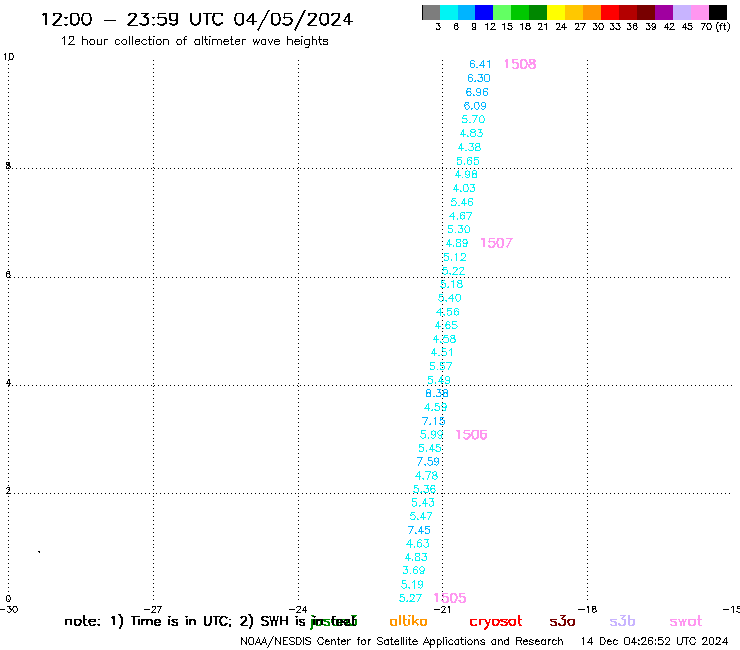Click the pink pass number 1505
740x650 pixels.
pyautogui.click(x=450, y=598)
